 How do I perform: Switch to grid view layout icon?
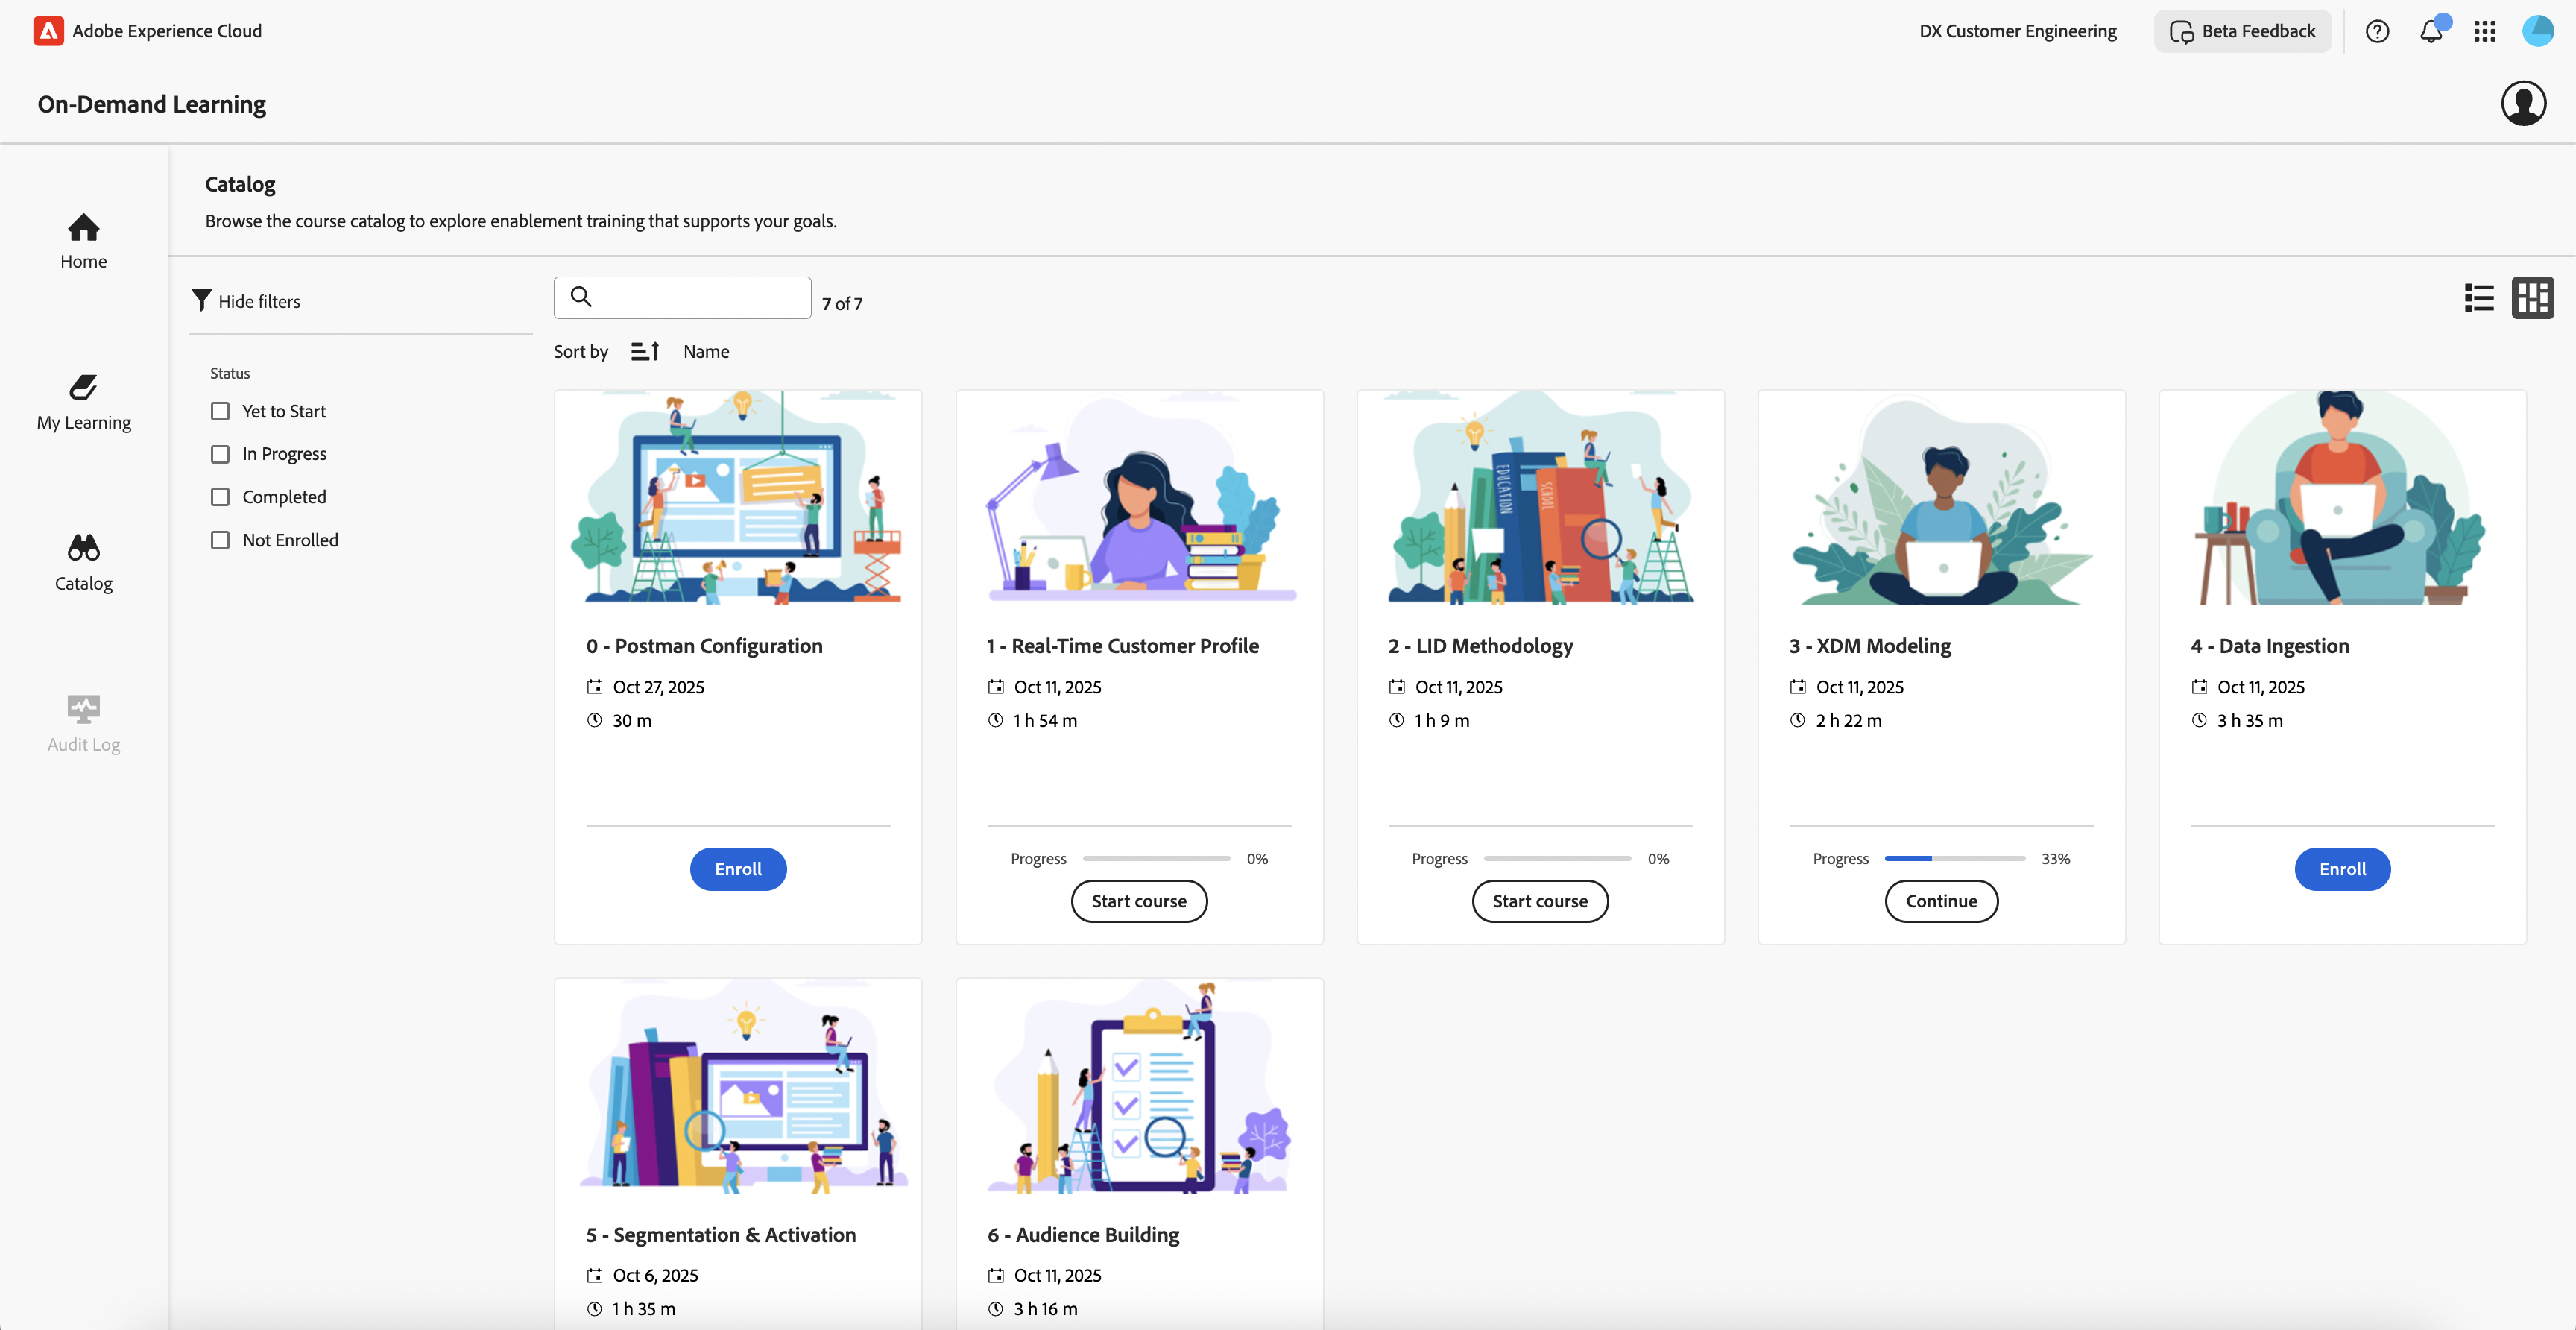tap(2532, 298)
